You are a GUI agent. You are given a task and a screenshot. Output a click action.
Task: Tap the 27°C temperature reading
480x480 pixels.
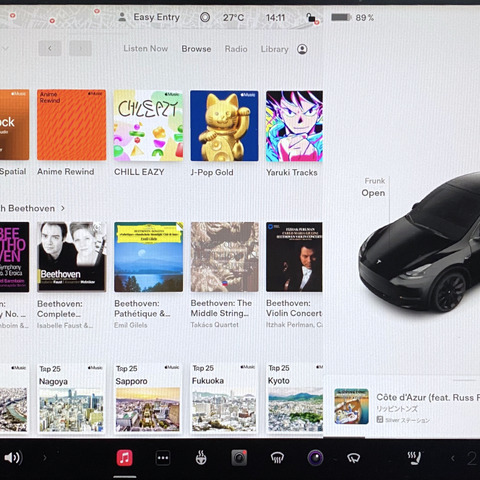pos(233,17)
